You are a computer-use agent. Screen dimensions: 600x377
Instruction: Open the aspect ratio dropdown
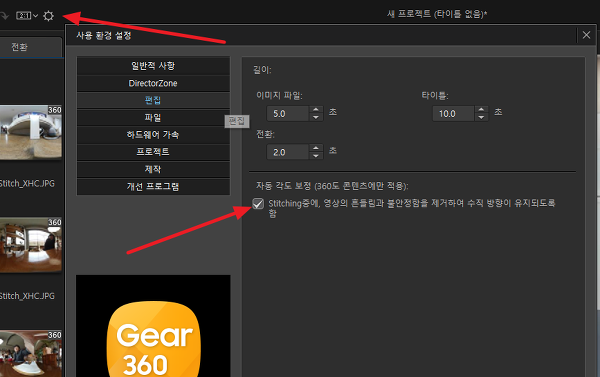pos(27,16)
